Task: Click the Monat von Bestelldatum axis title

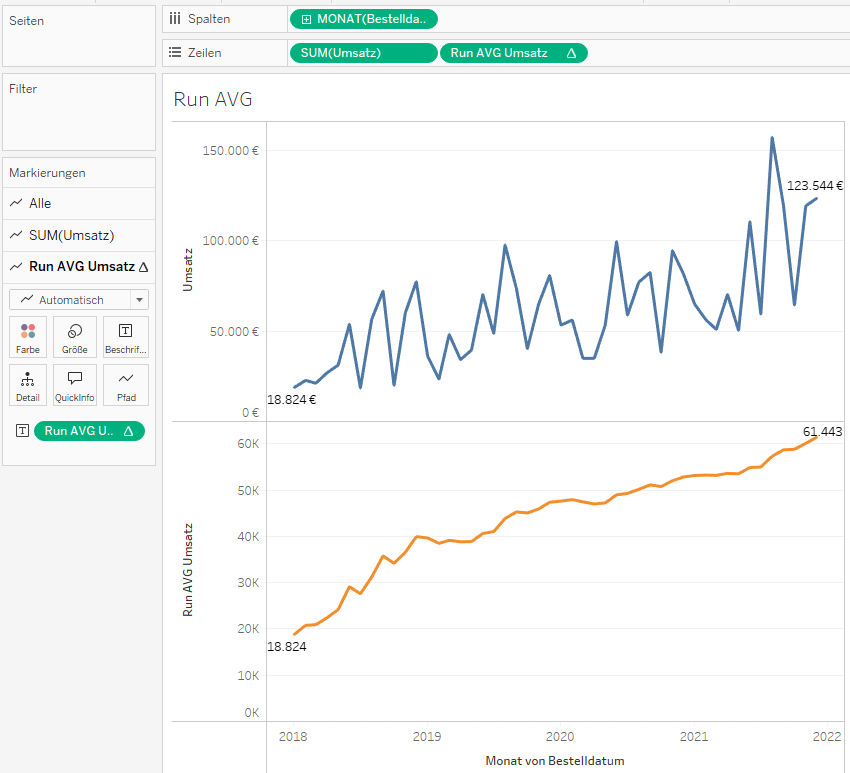Action: [554, 761]
